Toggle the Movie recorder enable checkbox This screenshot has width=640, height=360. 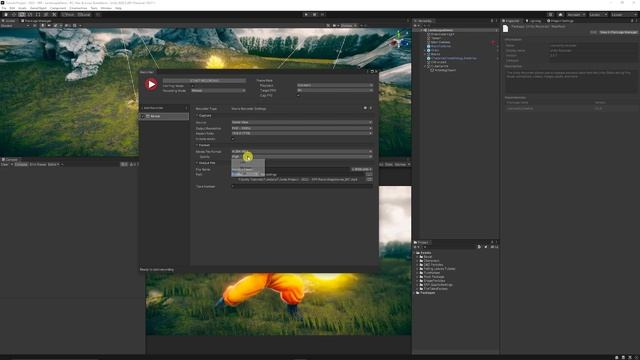[143, 116]
